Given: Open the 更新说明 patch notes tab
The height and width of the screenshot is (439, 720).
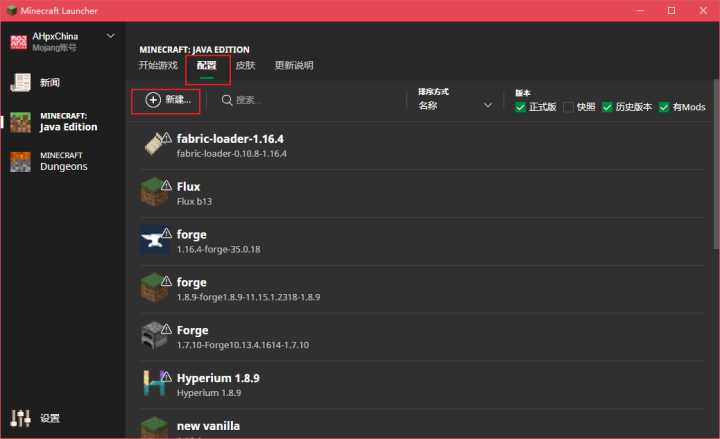Looking at the screenshot, I should [294, 66].
